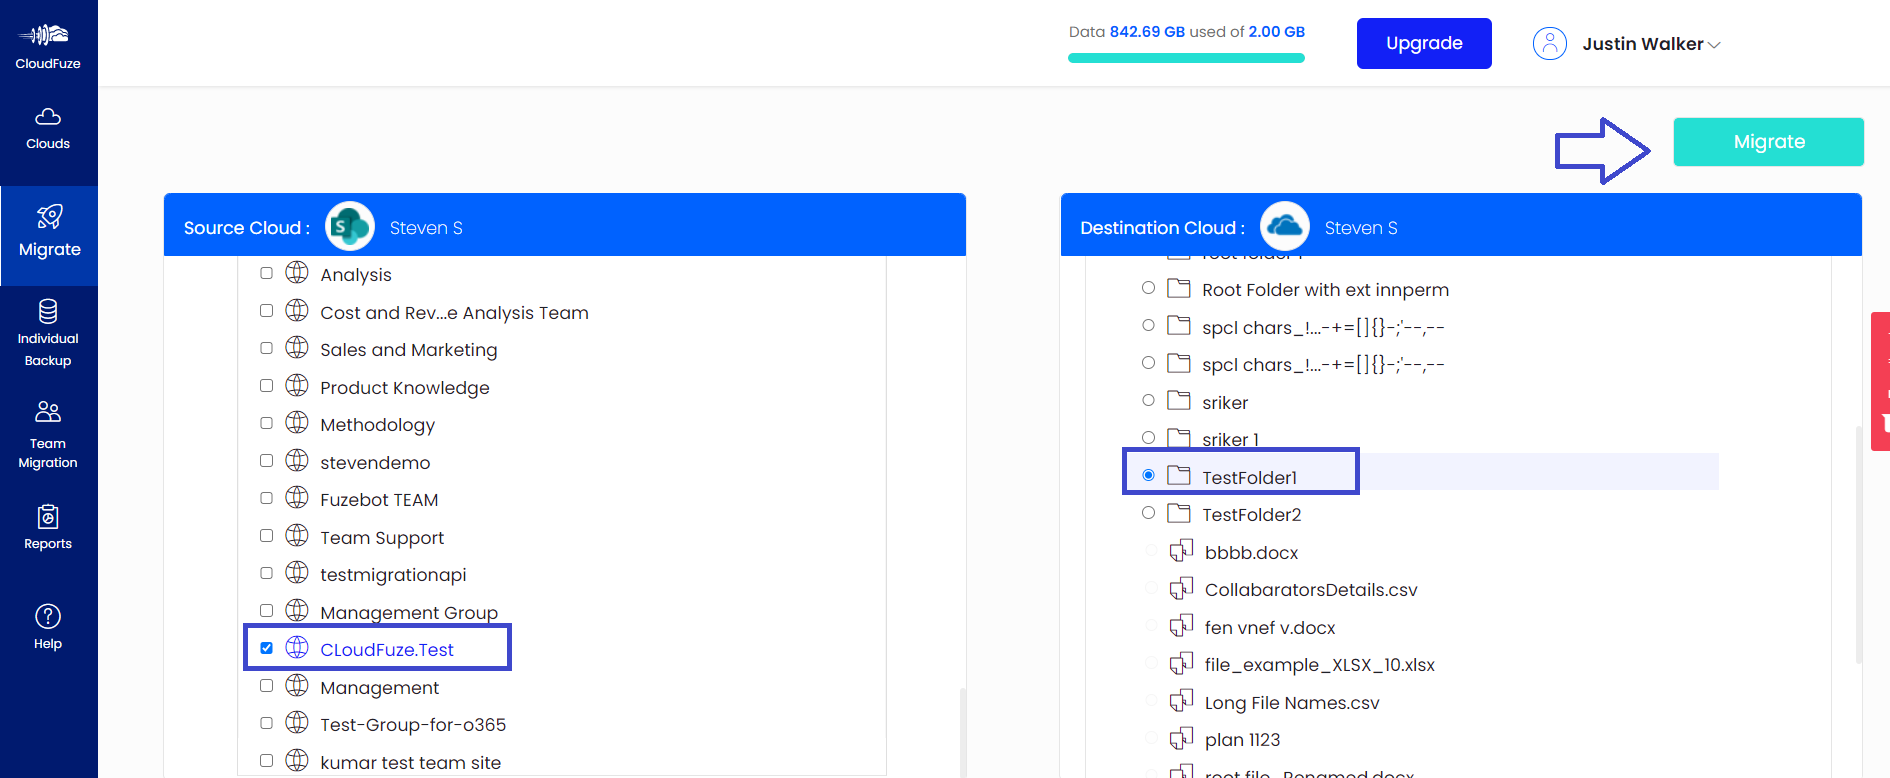Click the globe icon beside Methodology
1890x778 pixels.
tap(297, 423)
